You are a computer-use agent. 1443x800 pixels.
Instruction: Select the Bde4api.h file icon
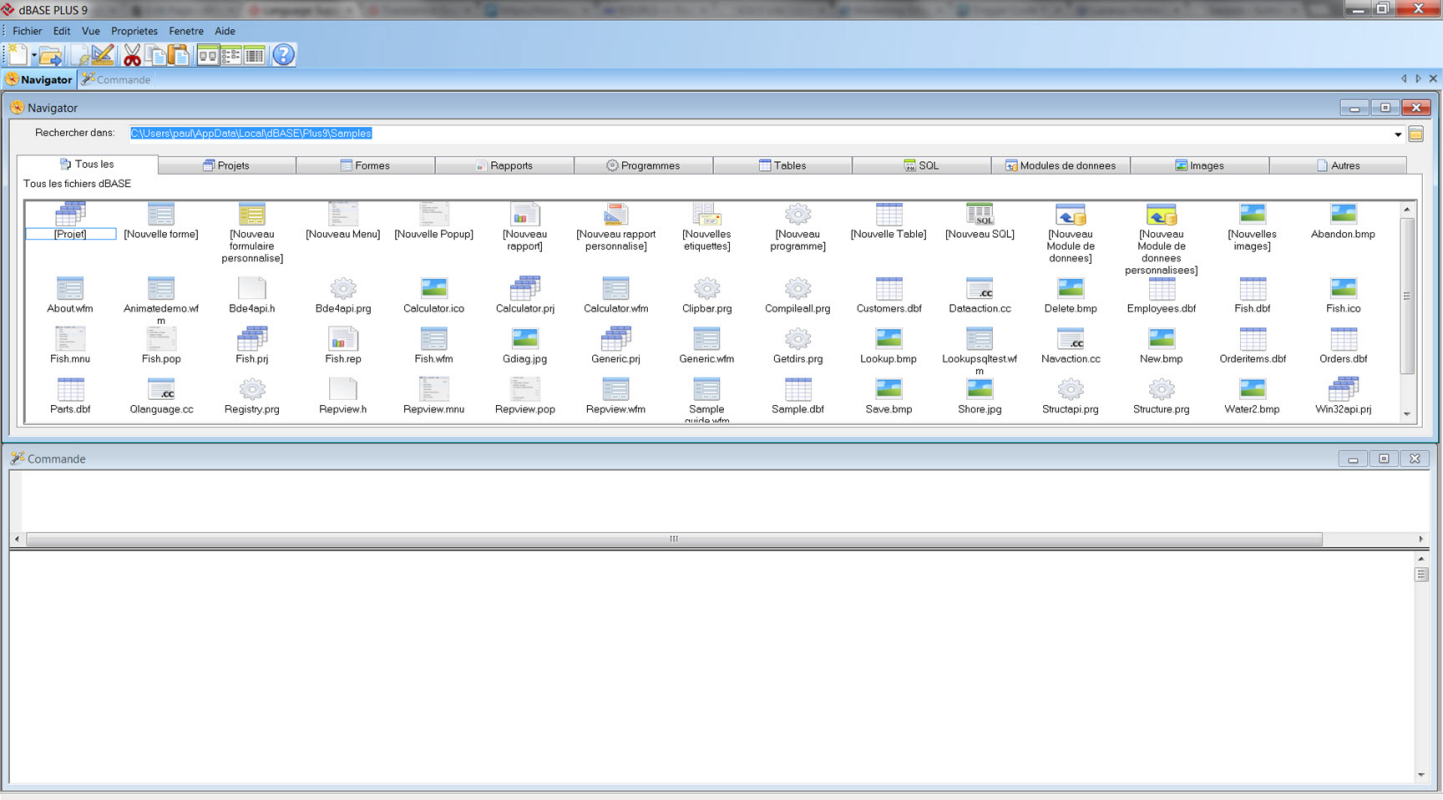252,288
